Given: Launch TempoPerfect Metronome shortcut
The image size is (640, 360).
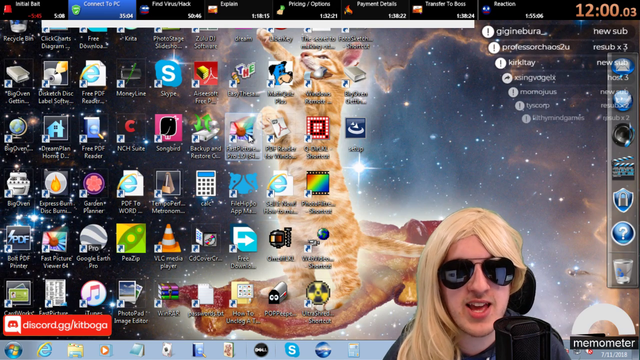Looking at the screenshot, I should click(x=168, y=192).
